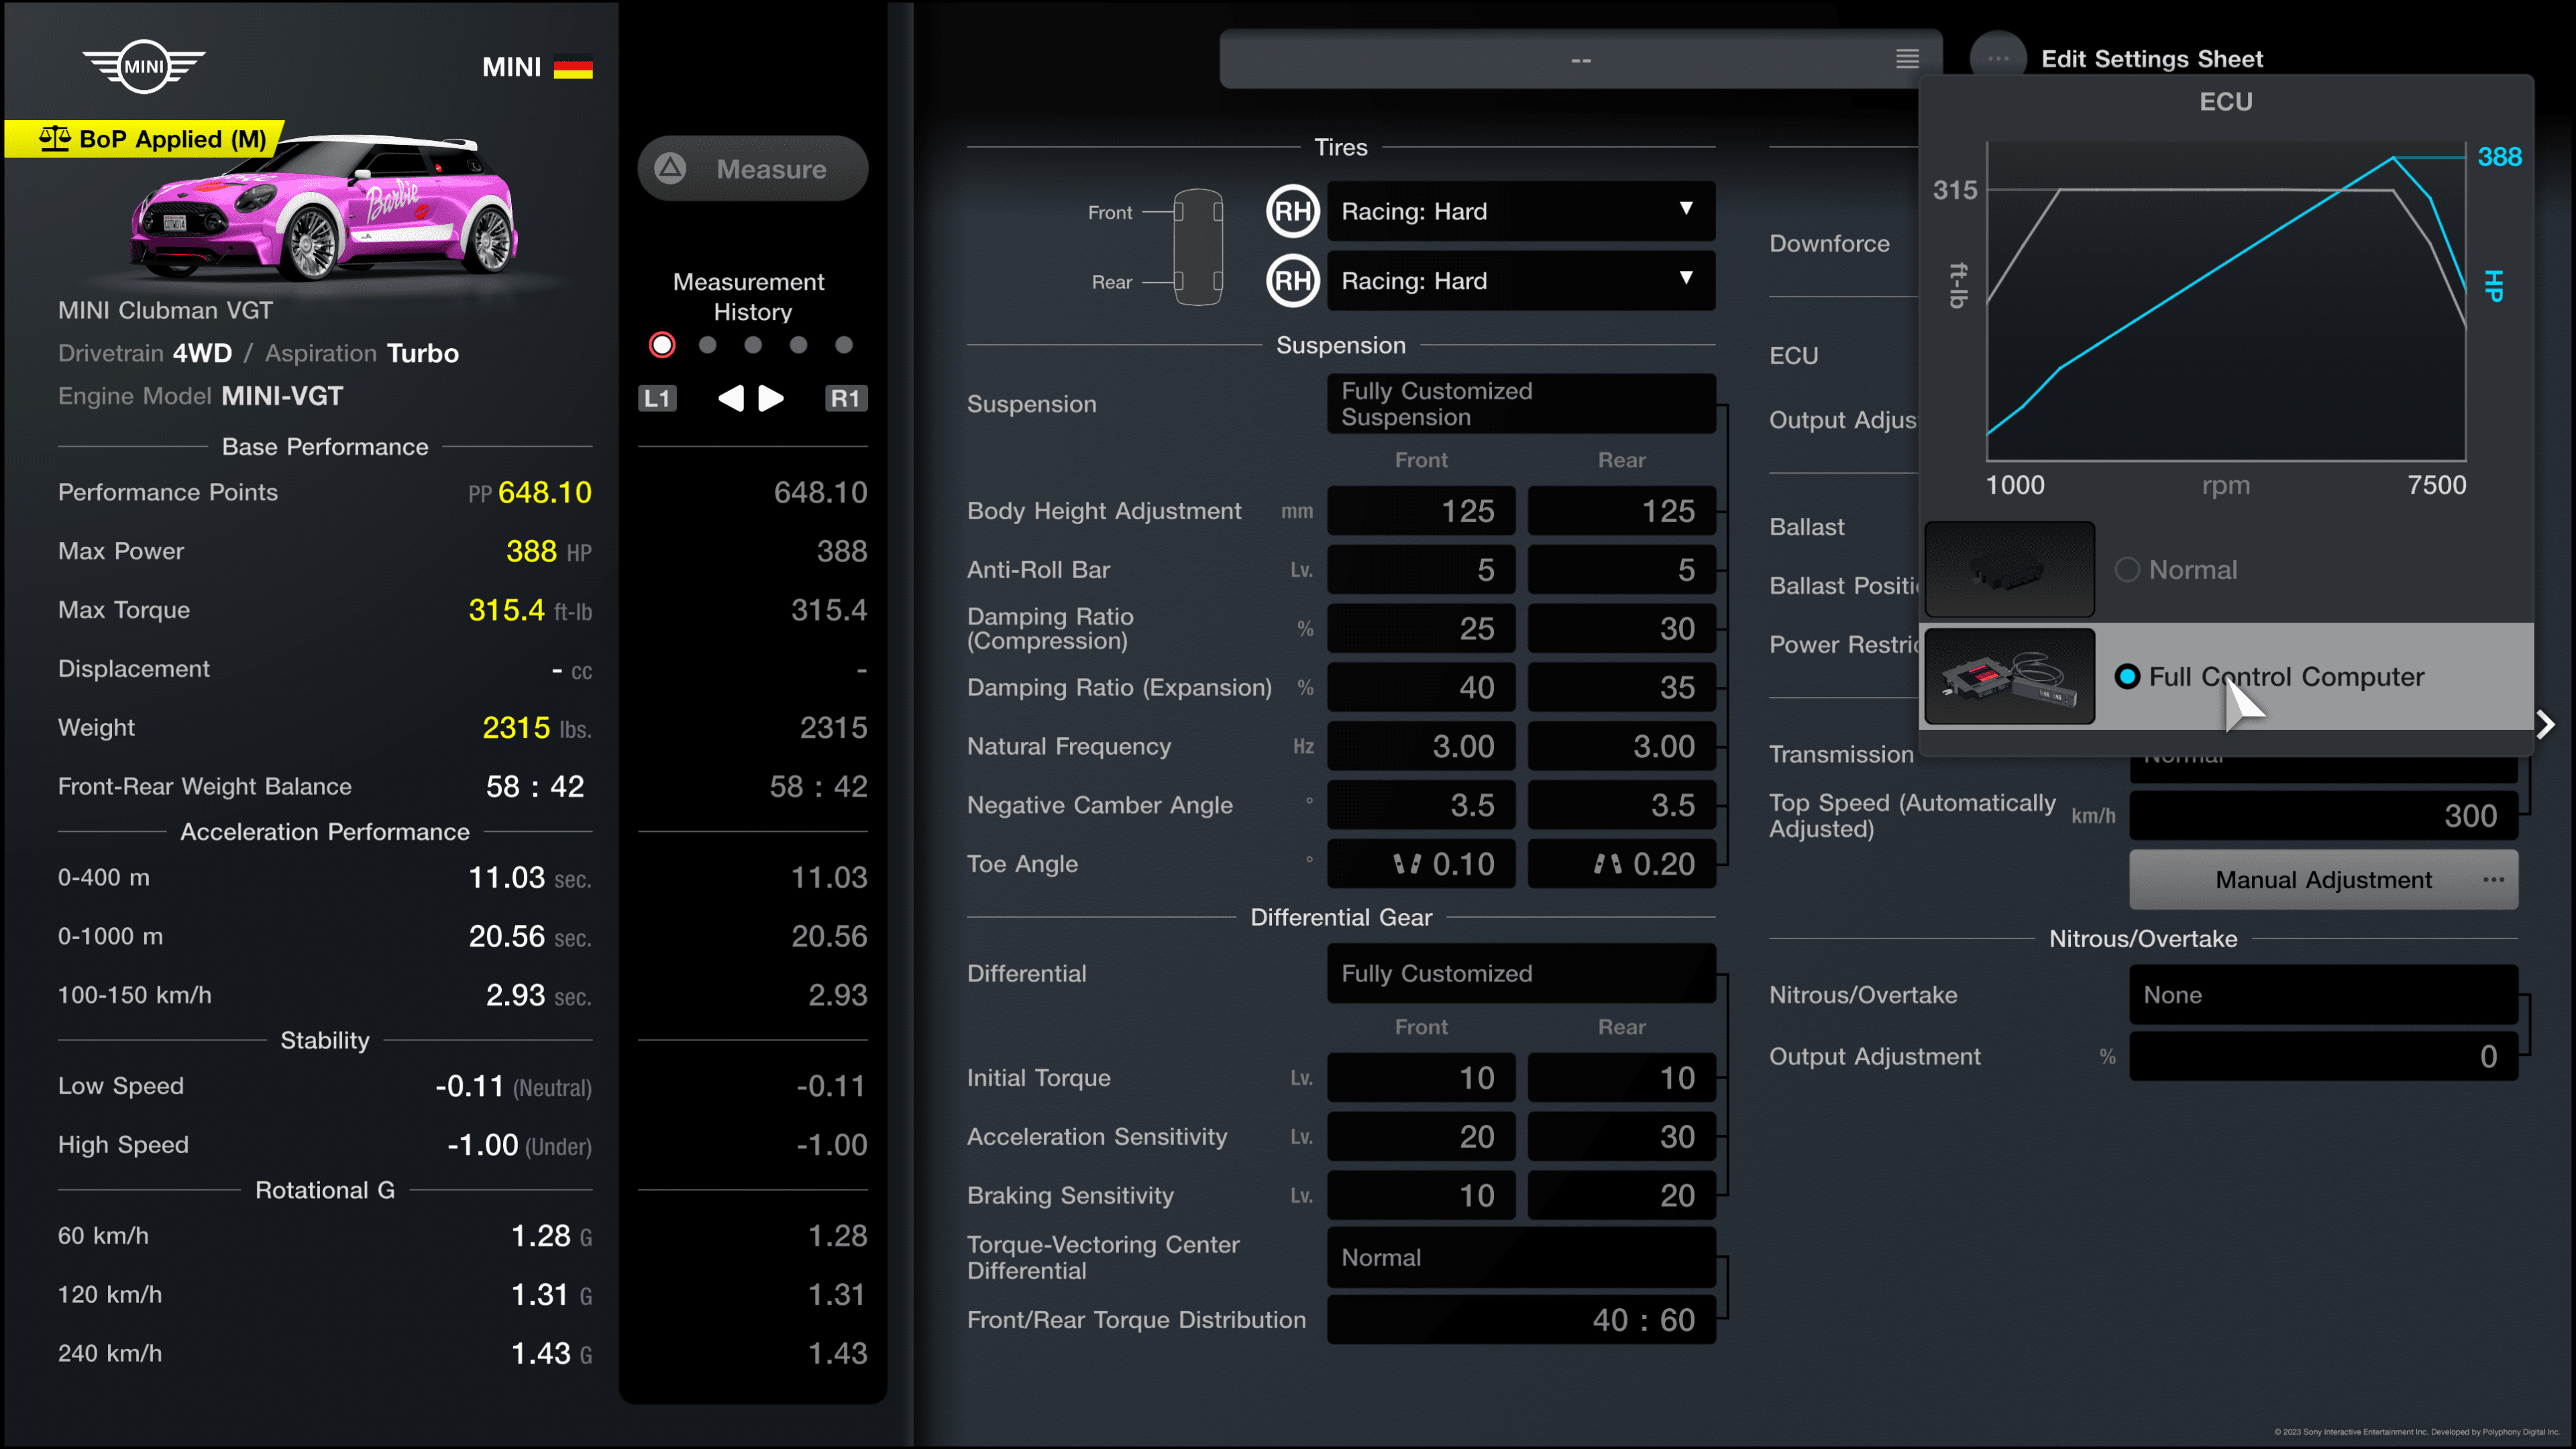Select Full Control Computer radio option
This screenshot has width=2576, height=1449.
[2127, 676]
